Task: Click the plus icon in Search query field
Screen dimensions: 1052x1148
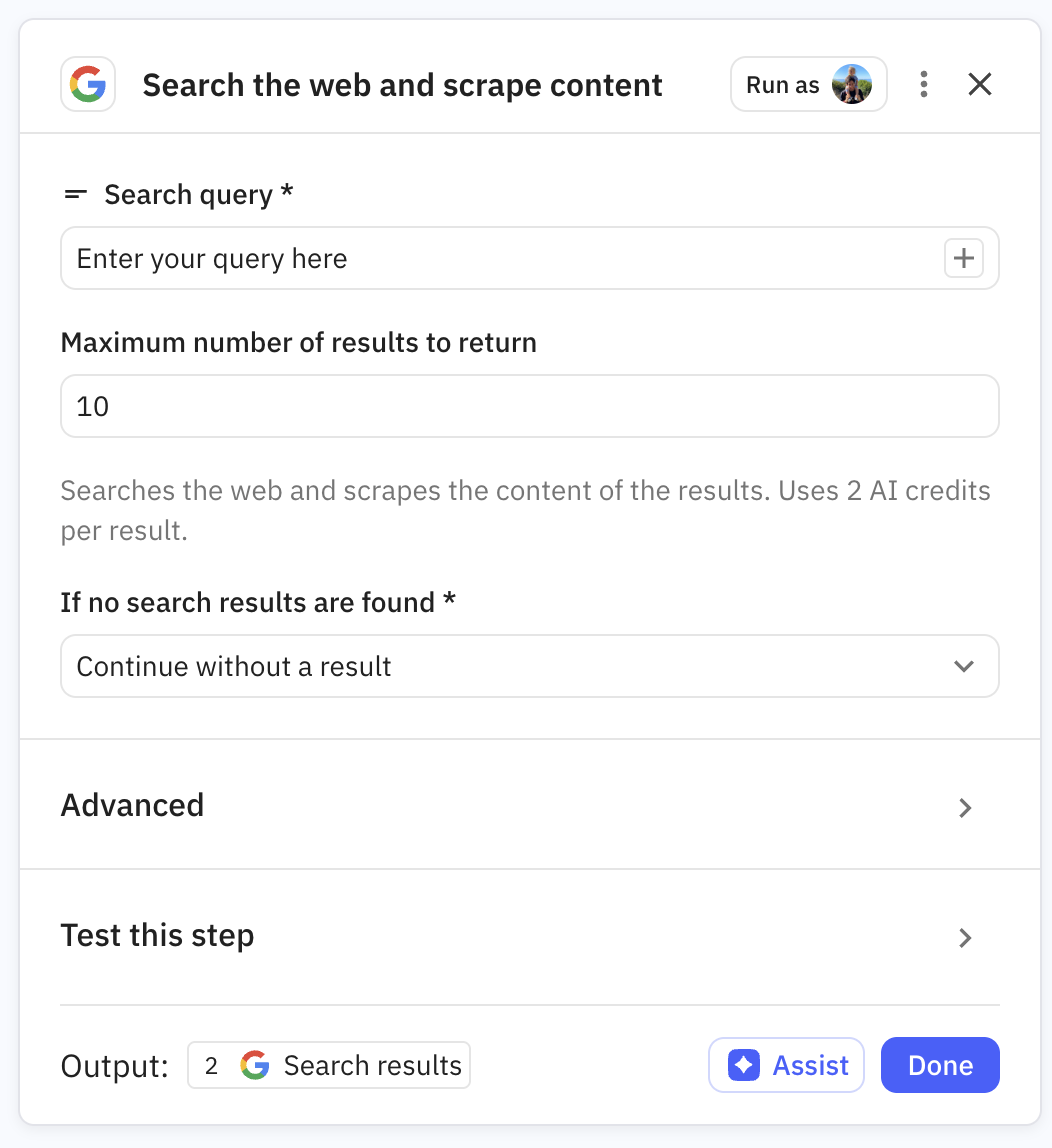Action: click(x=964, y=259)
